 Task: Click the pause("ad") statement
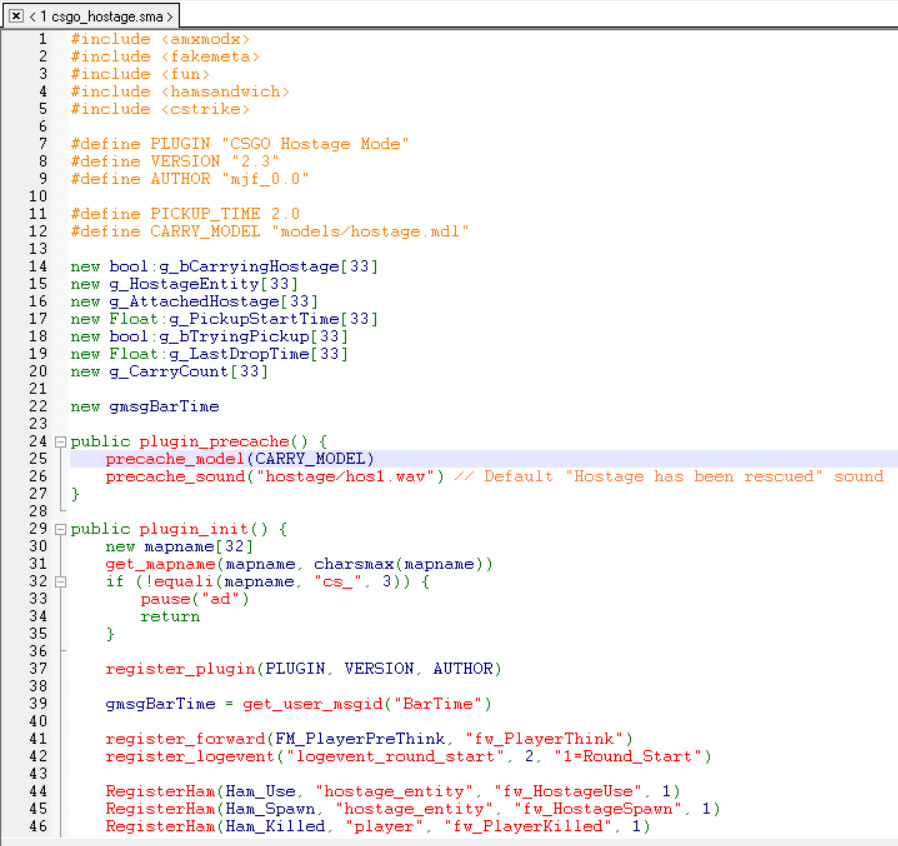[x=194, y=599]
